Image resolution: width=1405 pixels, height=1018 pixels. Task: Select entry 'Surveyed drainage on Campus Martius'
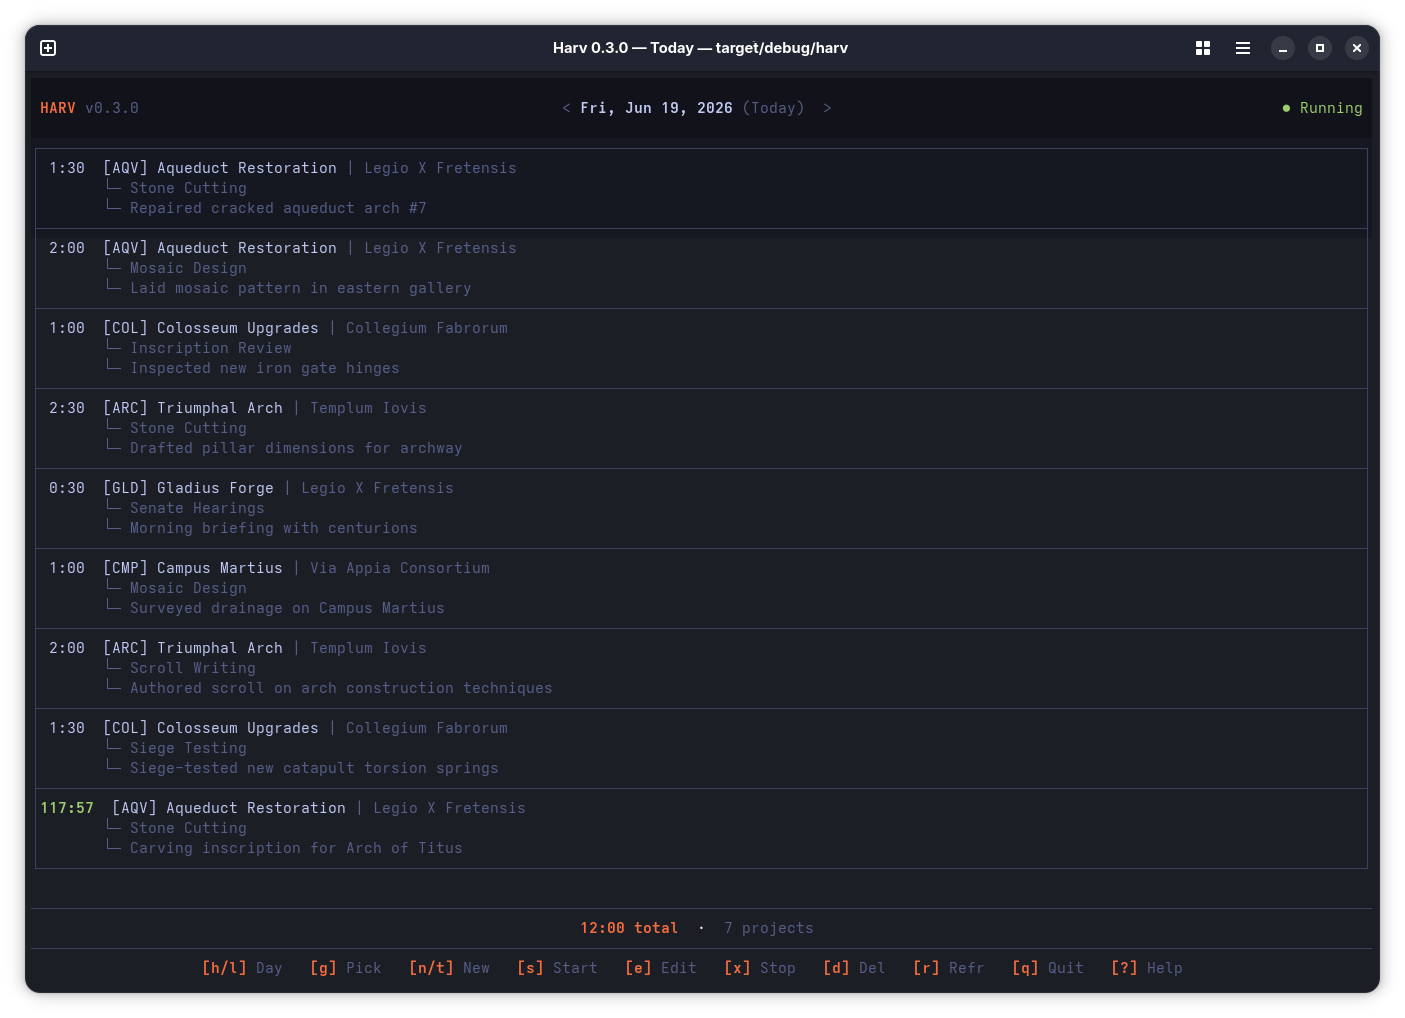click(701, 588)
